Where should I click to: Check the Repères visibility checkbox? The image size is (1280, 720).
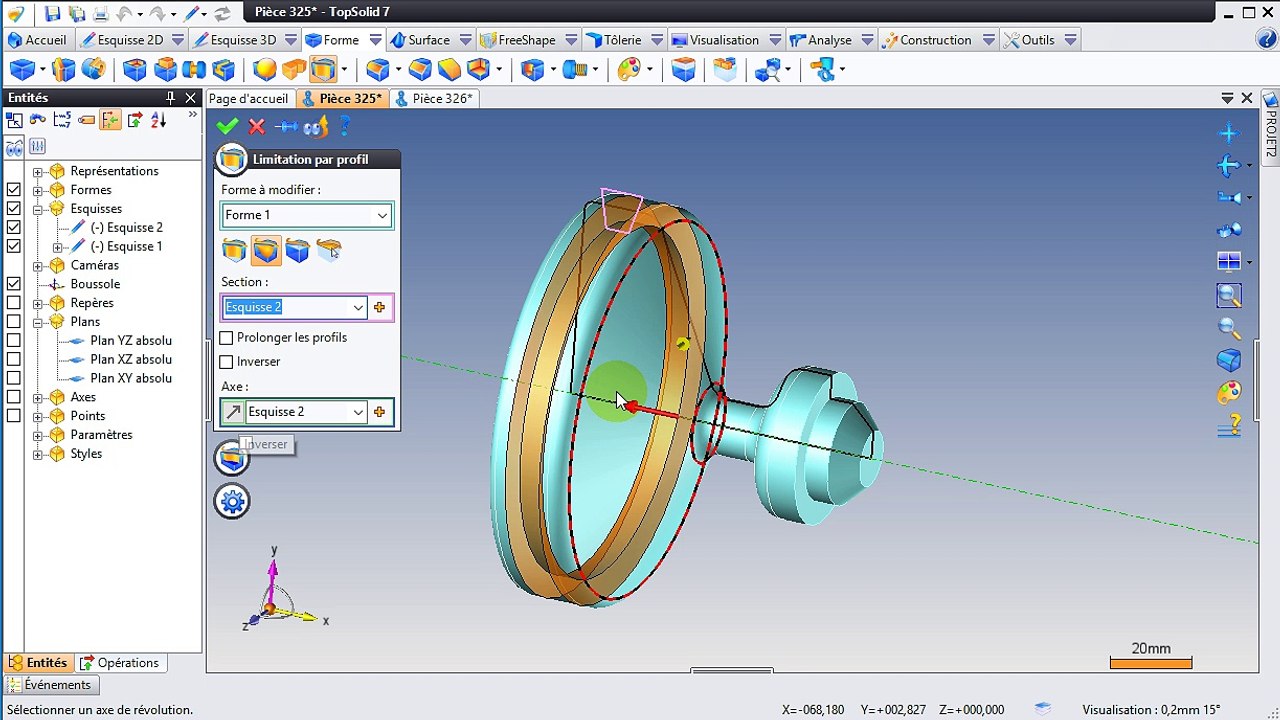[x=13, y=303]
